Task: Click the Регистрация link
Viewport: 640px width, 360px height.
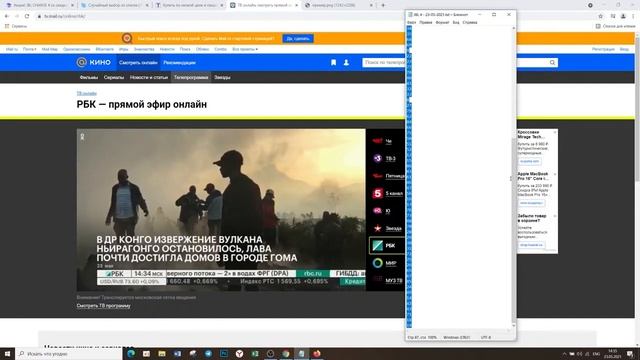Action: click(x=603, y=49)
